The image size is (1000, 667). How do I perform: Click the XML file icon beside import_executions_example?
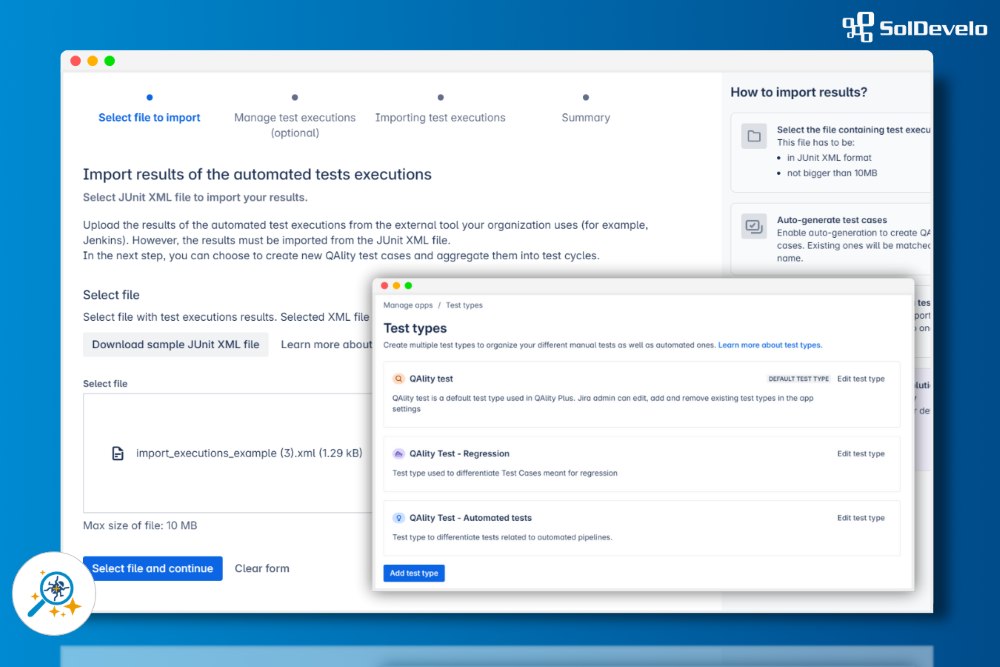pyautogui.click(x=118, y=453)
